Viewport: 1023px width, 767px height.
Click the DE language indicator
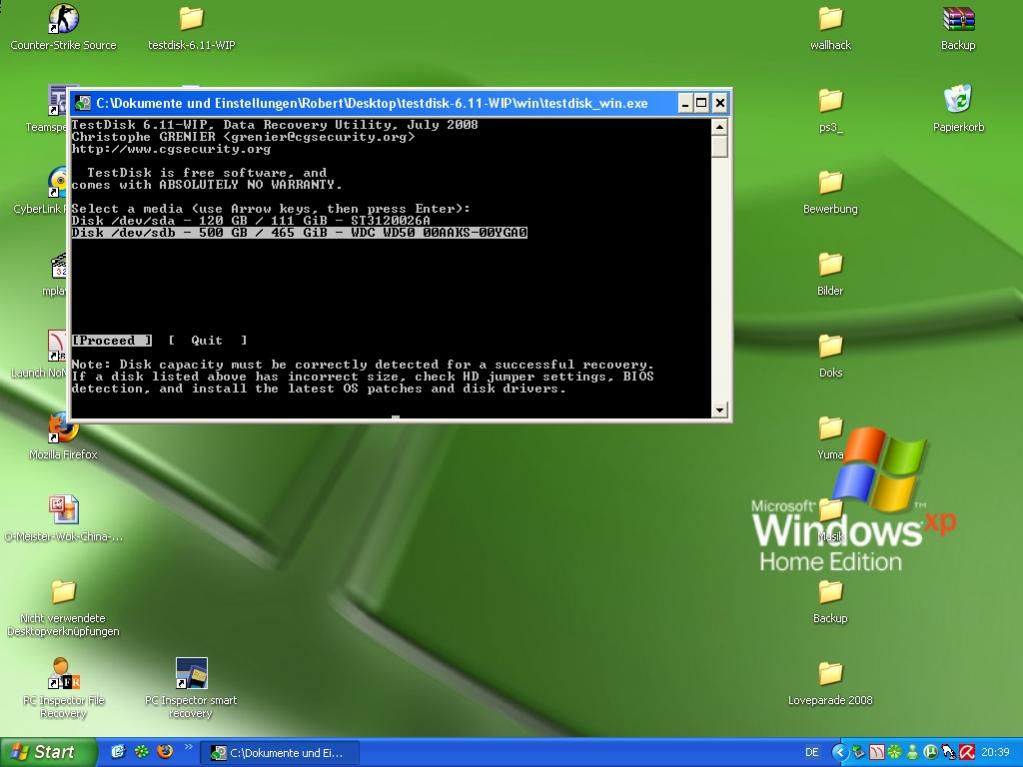[812, 753]
